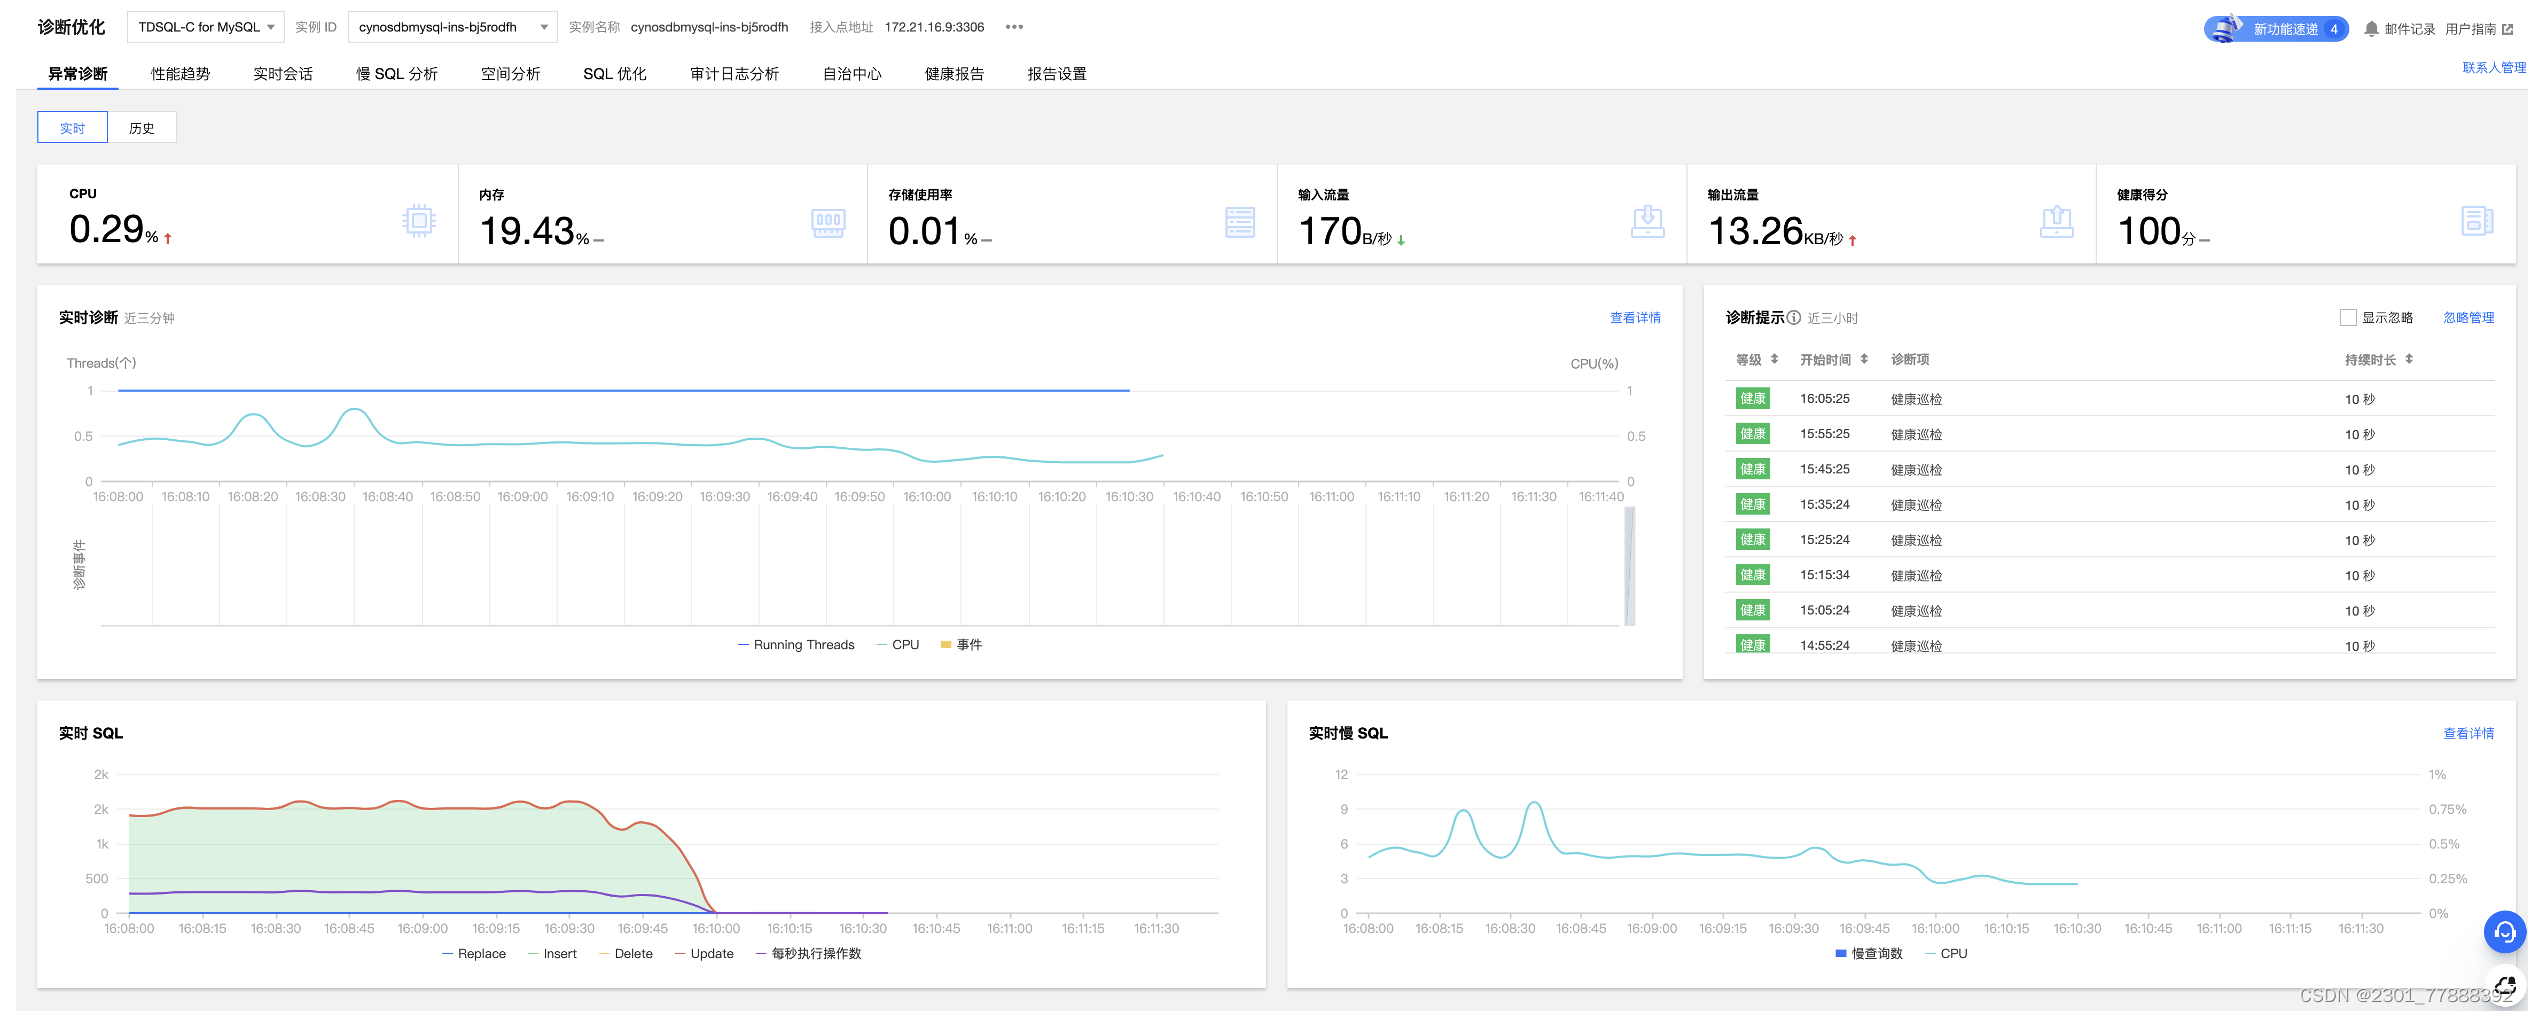Switch to the anomaly diagnosis tab

[78, 74]
